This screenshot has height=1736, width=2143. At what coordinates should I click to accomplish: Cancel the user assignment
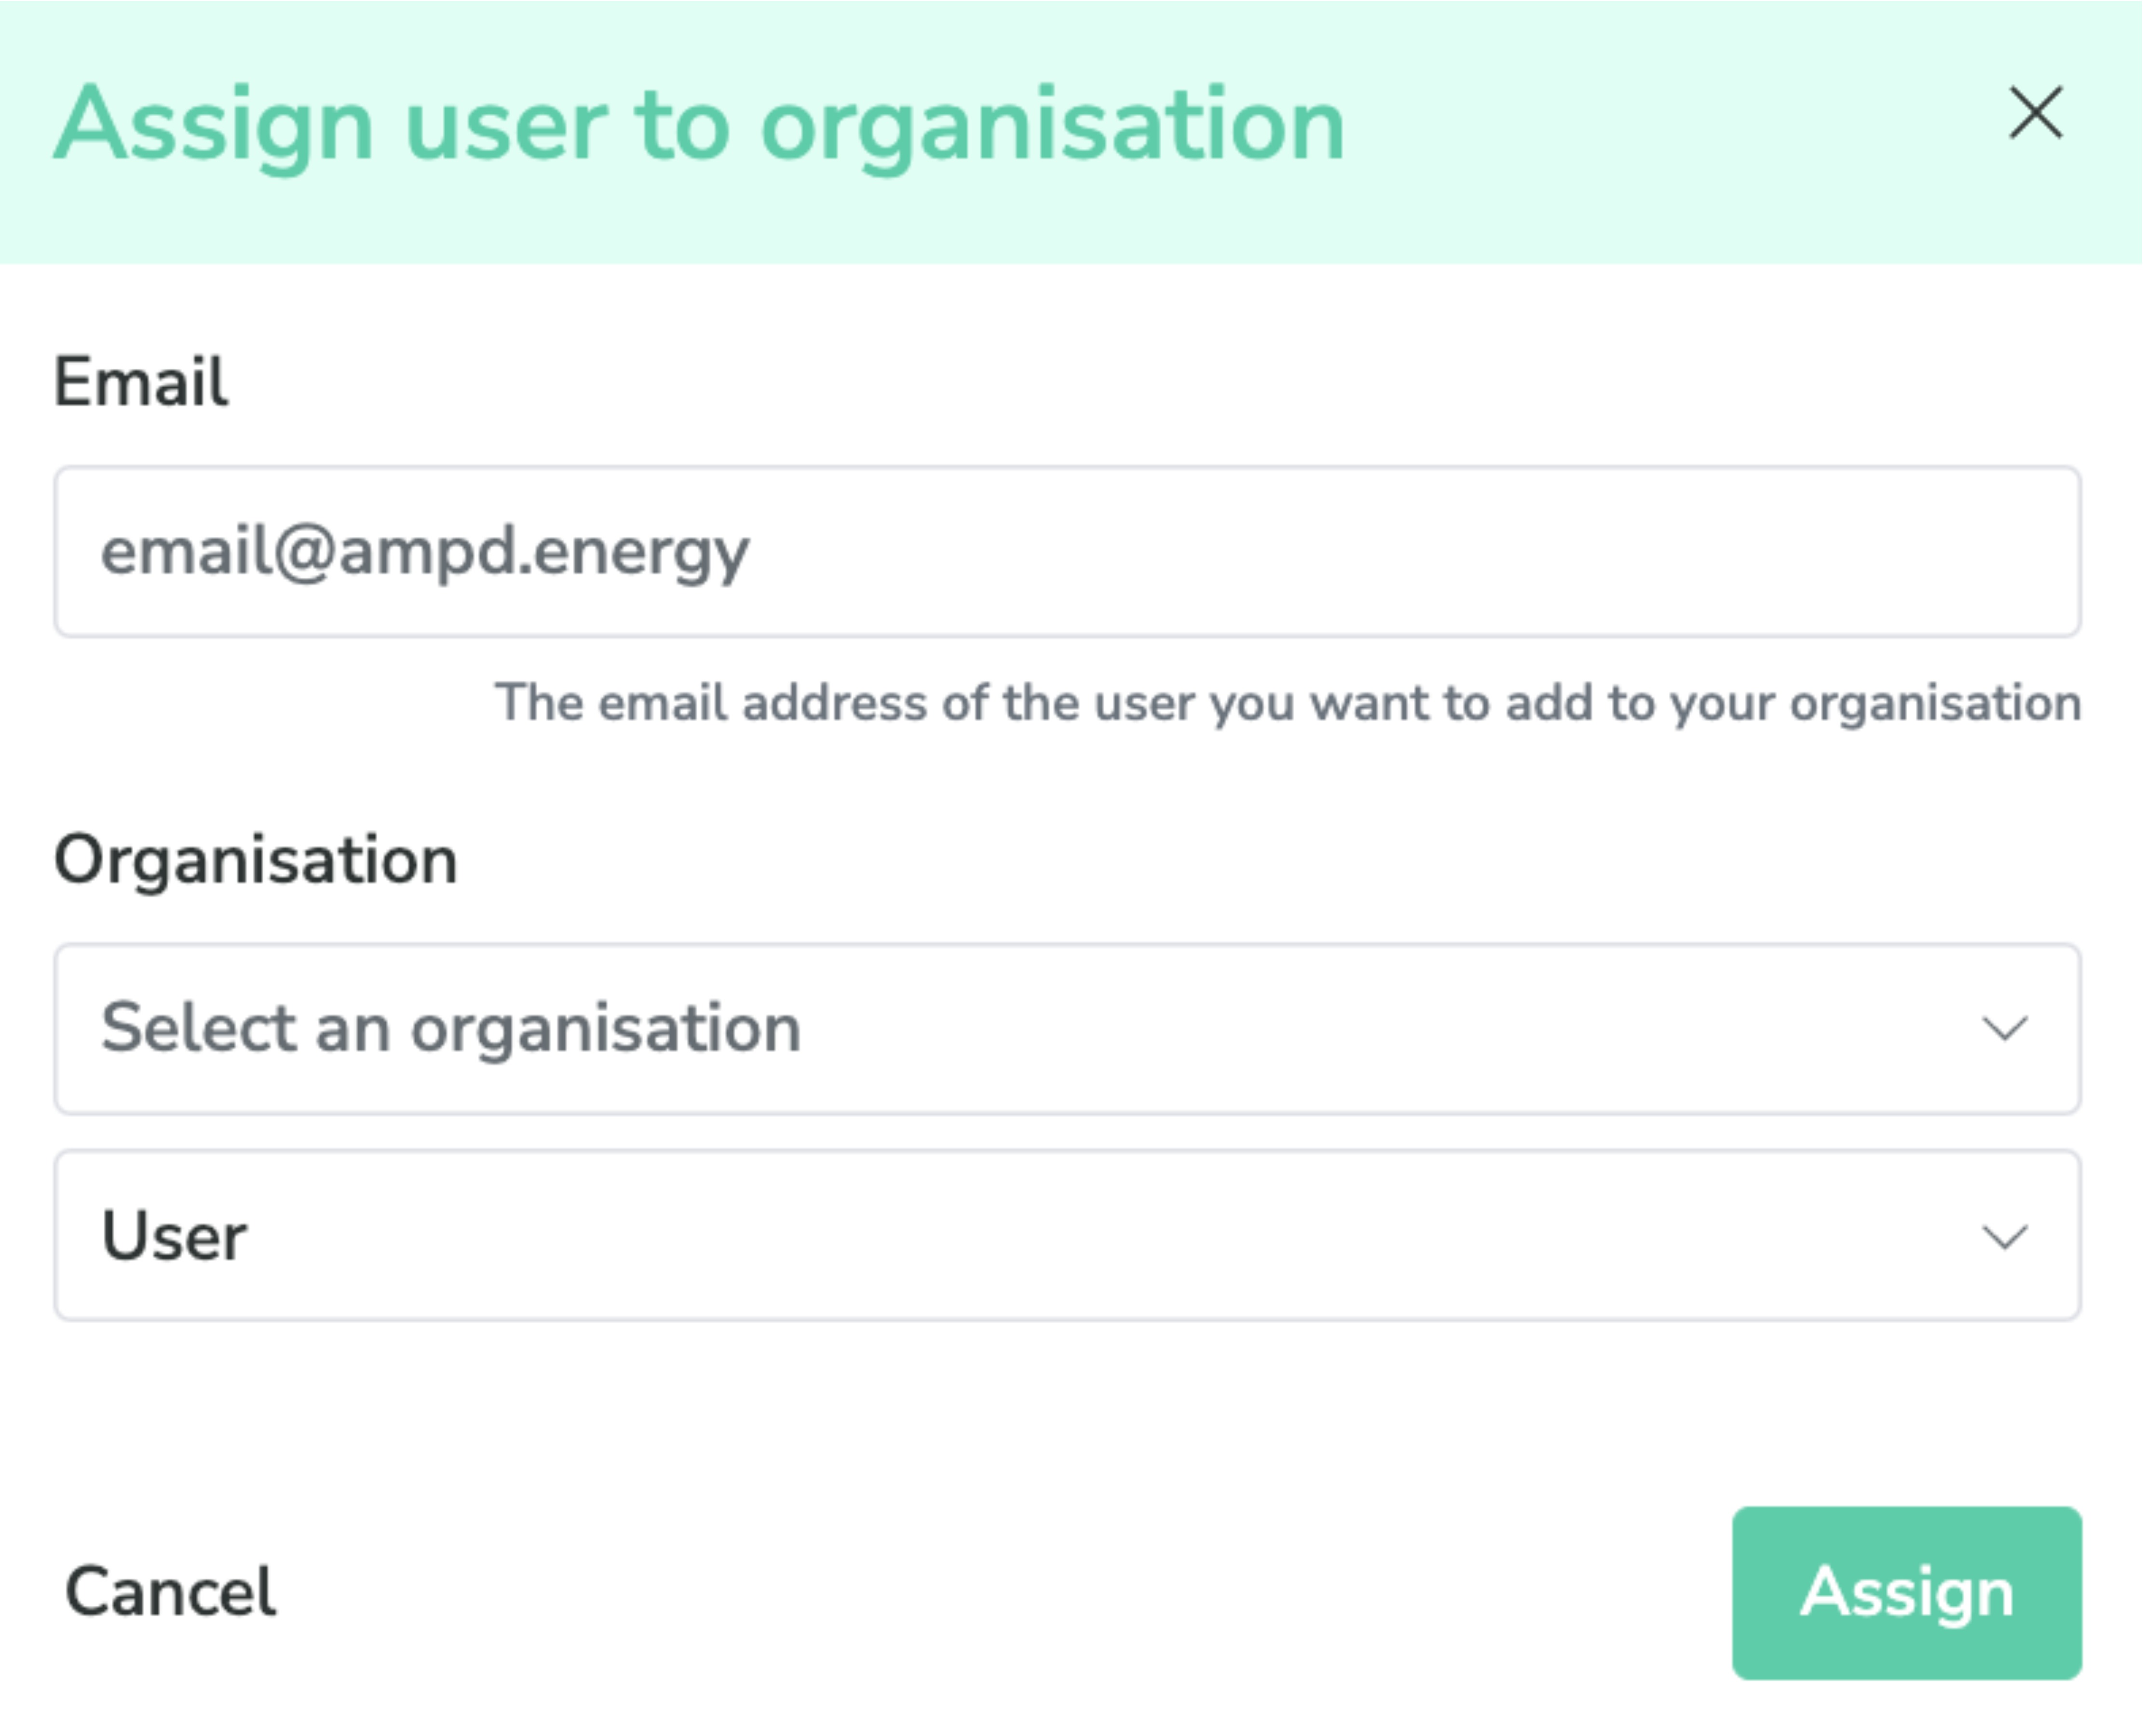(170, 1592)
